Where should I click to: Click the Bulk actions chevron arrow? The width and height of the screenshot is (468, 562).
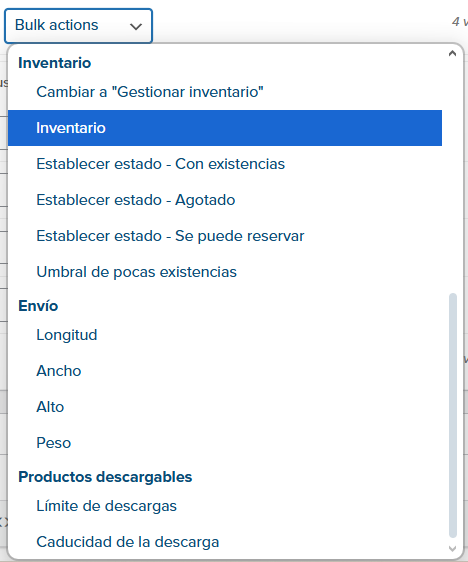tap(136, 26)
